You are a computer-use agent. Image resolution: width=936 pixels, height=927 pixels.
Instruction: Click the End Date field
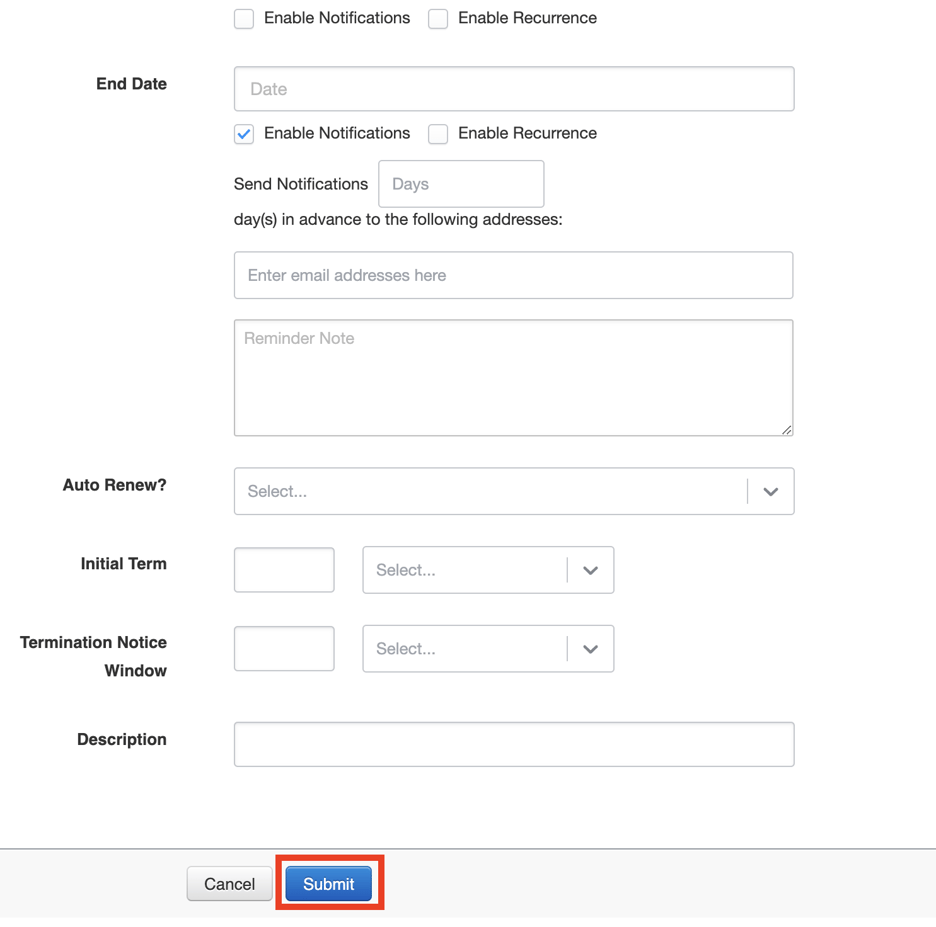tap(513, 88)
